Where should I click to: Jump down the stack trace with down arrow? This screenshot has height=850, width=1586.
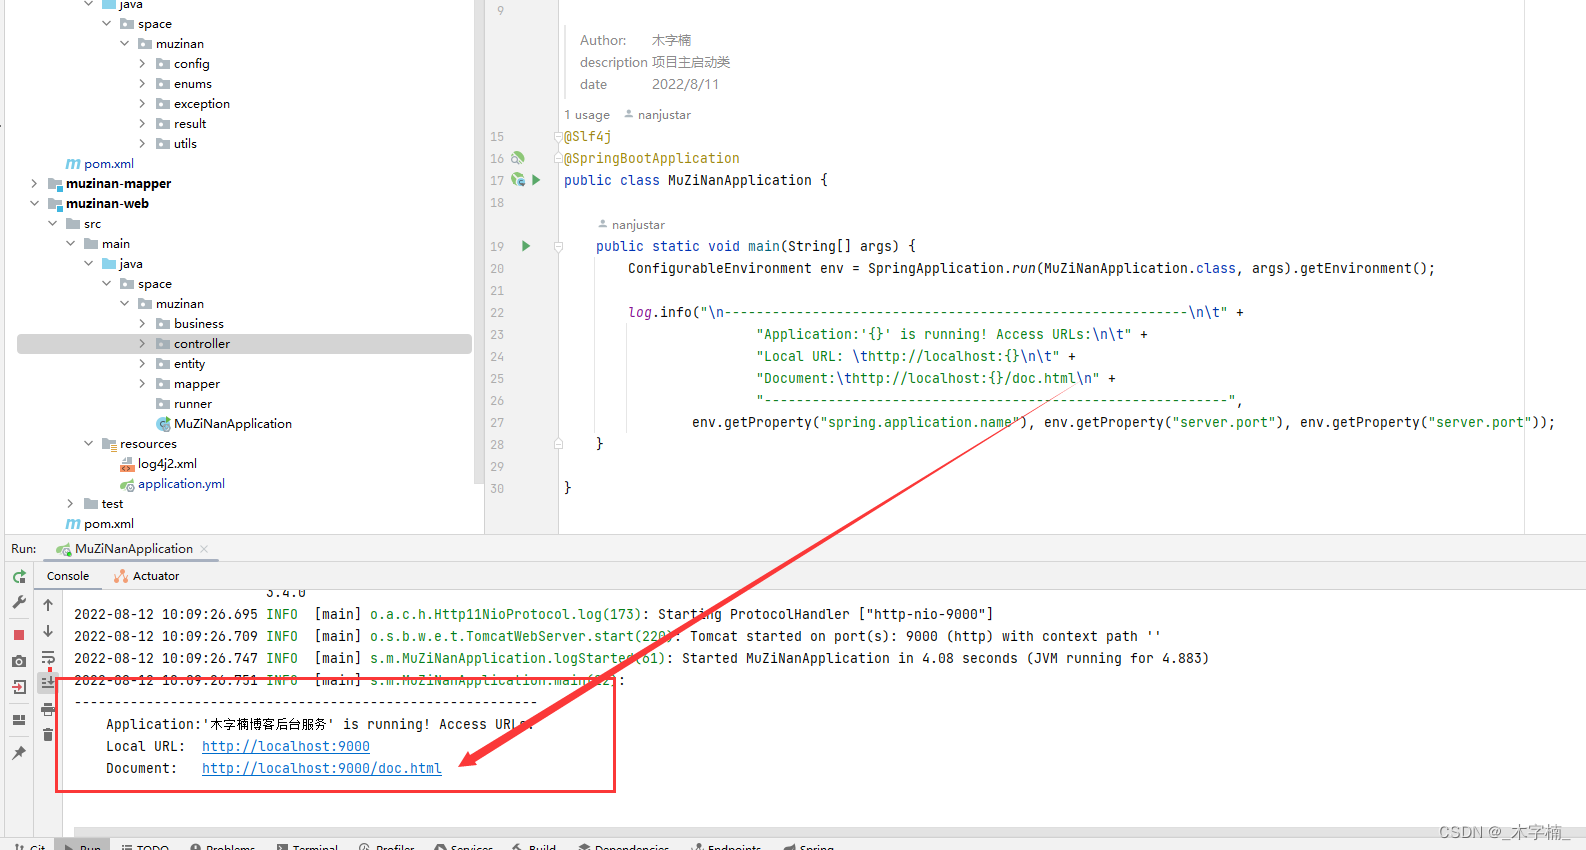[x=48, y=631]
